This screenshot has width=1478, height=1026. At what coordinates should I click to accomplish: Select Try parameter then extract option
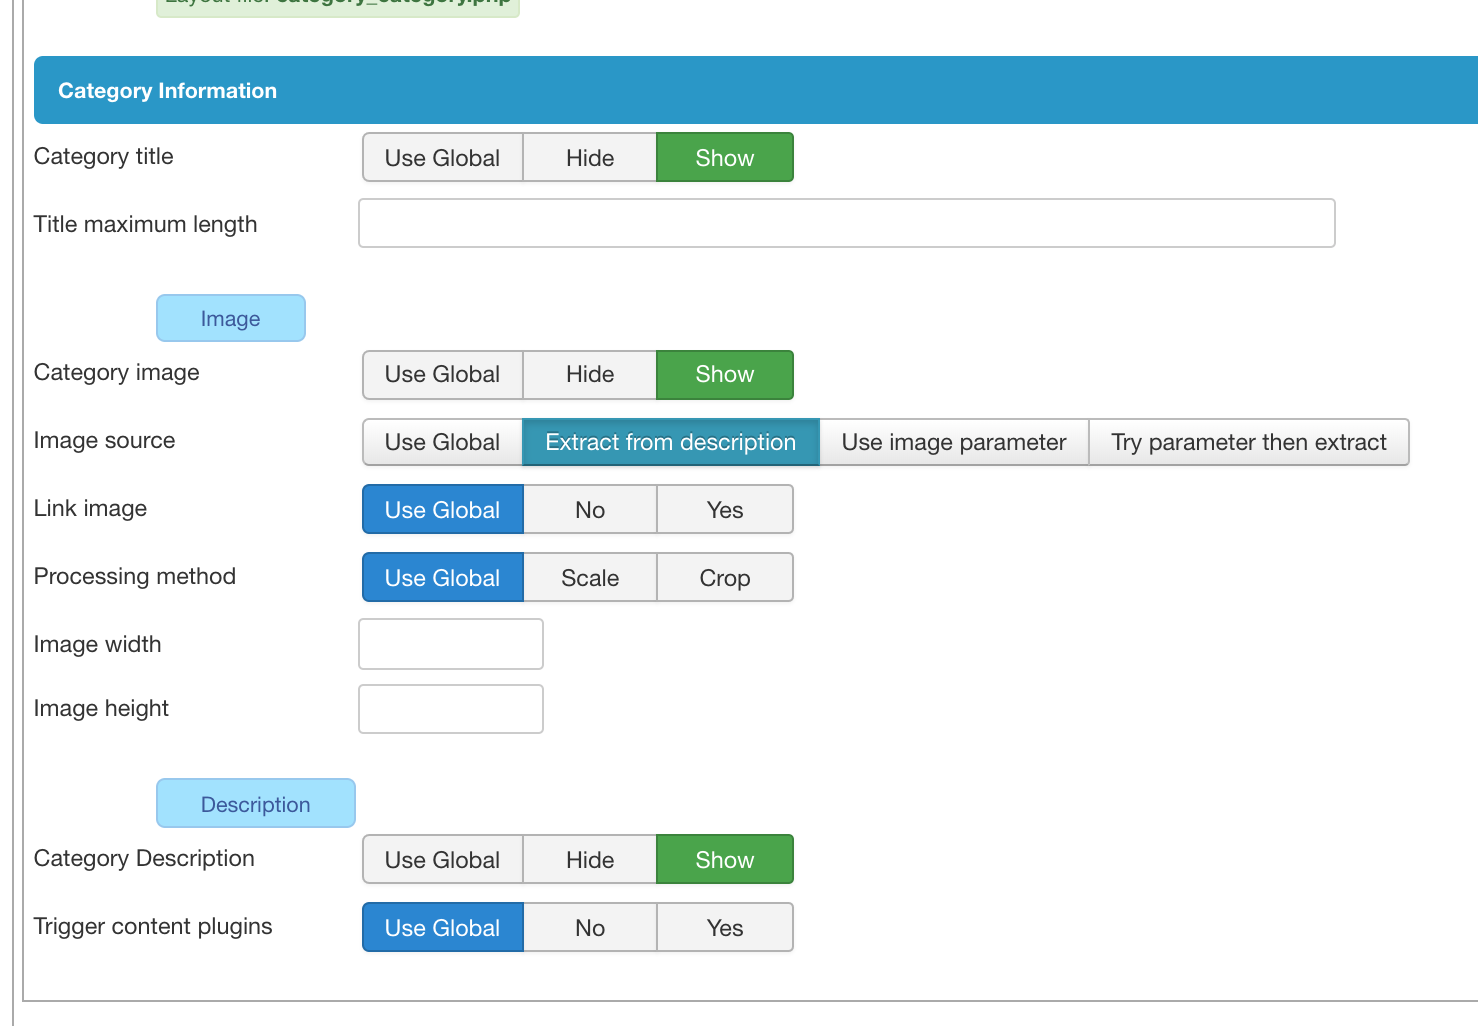1249,442
